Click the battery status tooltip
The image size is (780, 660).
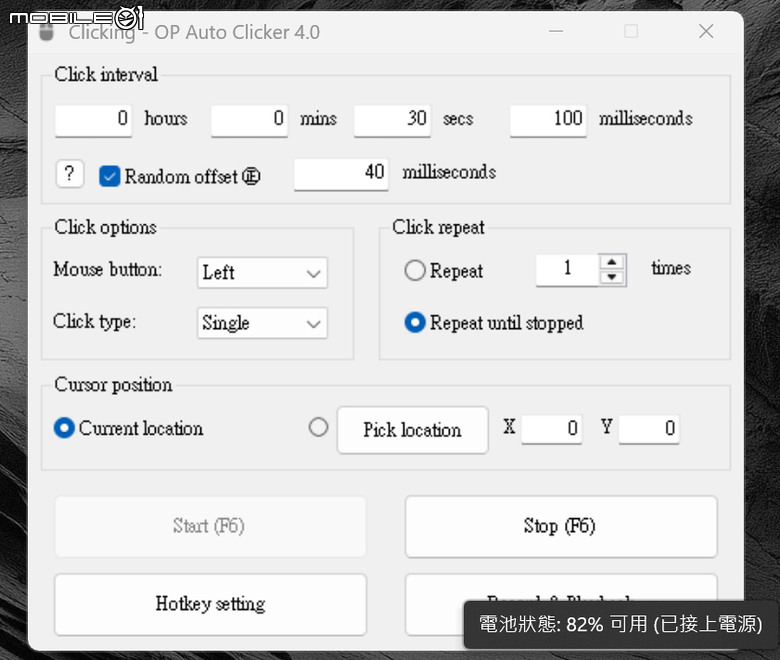620,624
